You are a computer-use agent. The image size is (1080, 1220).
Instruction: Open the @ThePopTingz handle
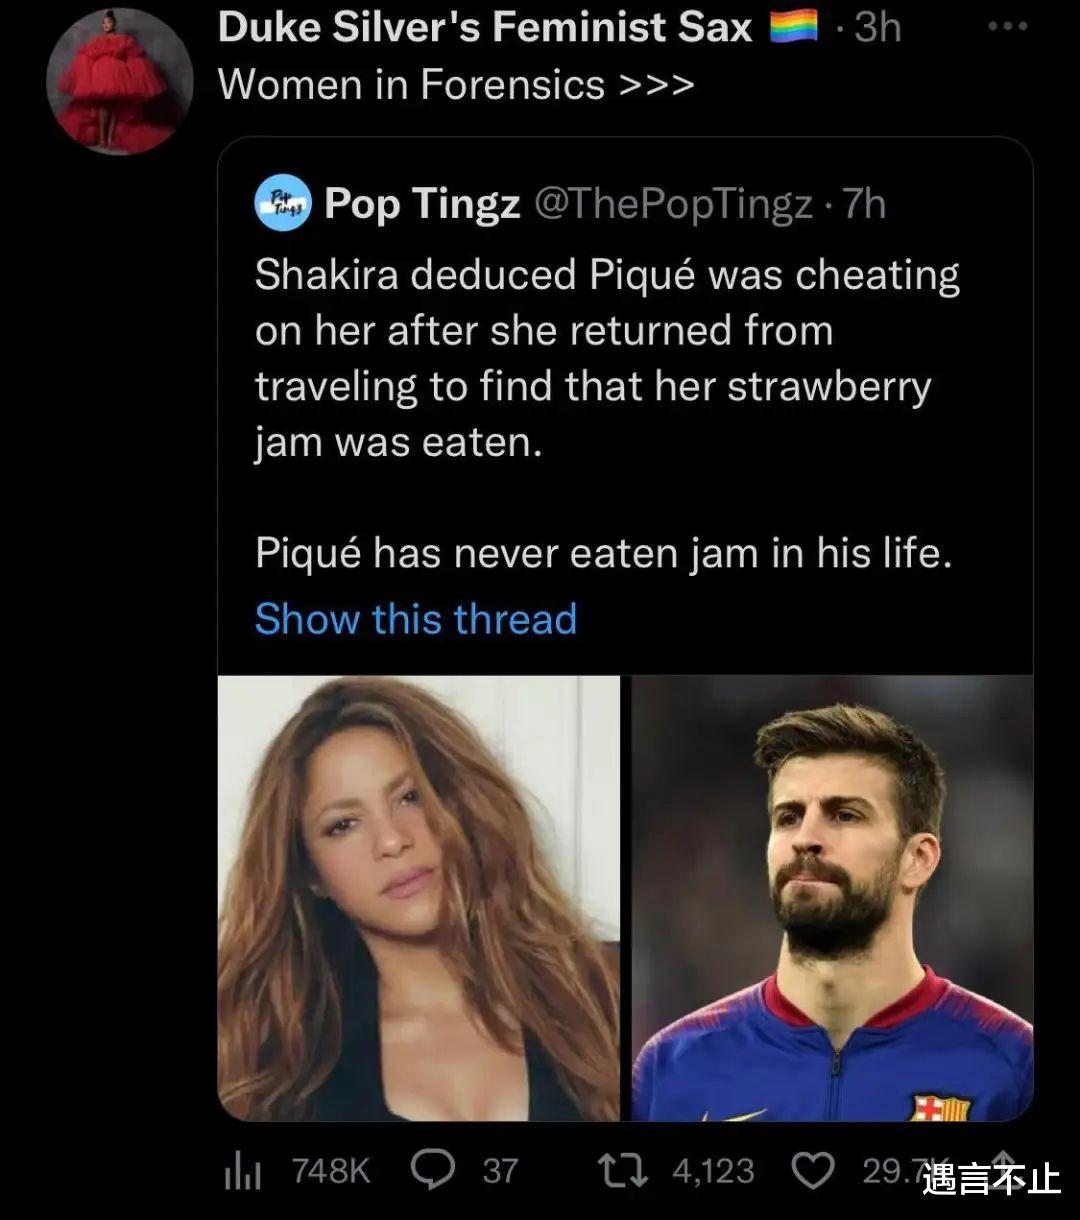674,204
